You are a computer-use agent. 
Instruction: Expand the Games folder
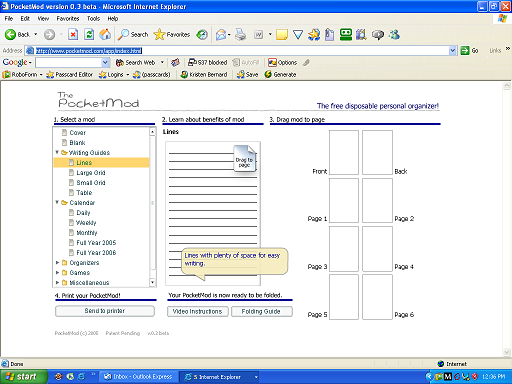click(x=57, y=273)
